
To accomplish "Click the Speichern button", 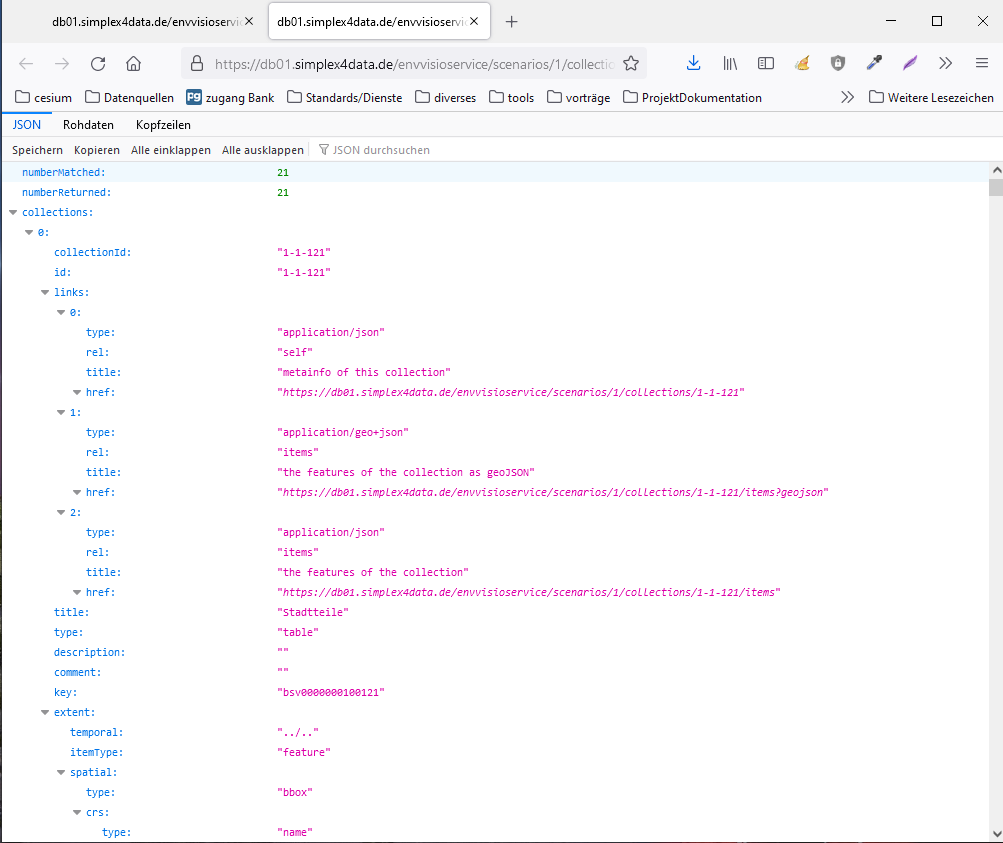I will (x=37, y=150).
